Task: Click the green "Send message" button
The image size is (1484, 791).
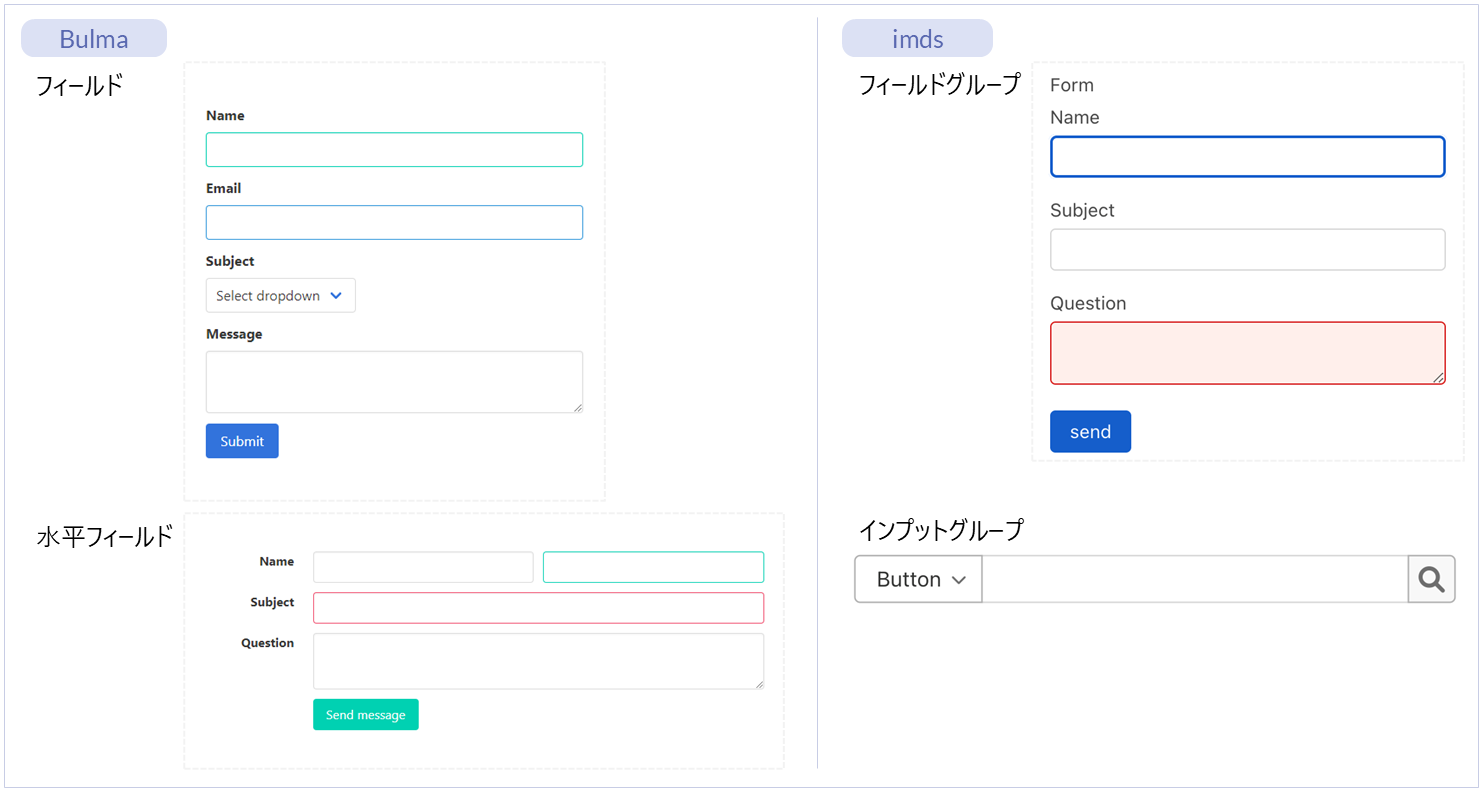Action: [x=365, y=715]
